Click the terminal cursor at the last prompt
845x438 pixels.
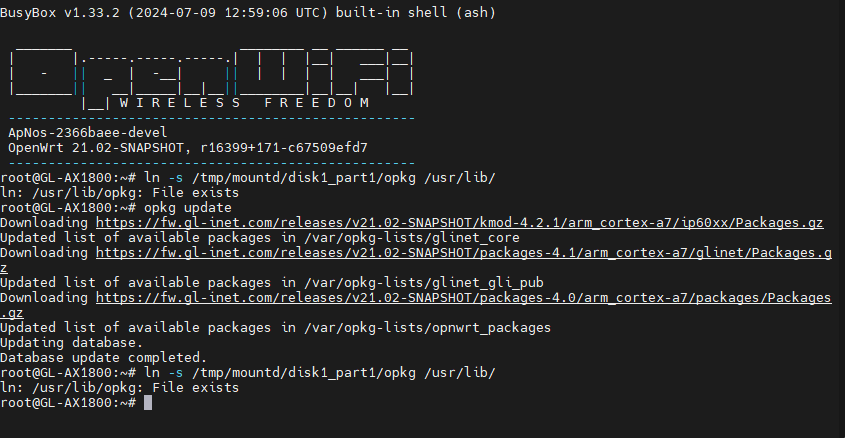point(148,403)
